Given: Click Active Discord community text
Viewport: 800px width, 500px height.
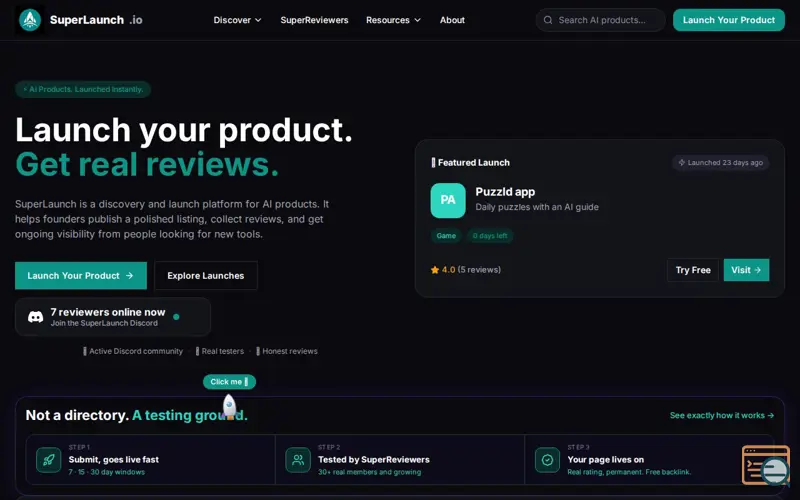Looking at the screenshot, I should coord(136,351).
